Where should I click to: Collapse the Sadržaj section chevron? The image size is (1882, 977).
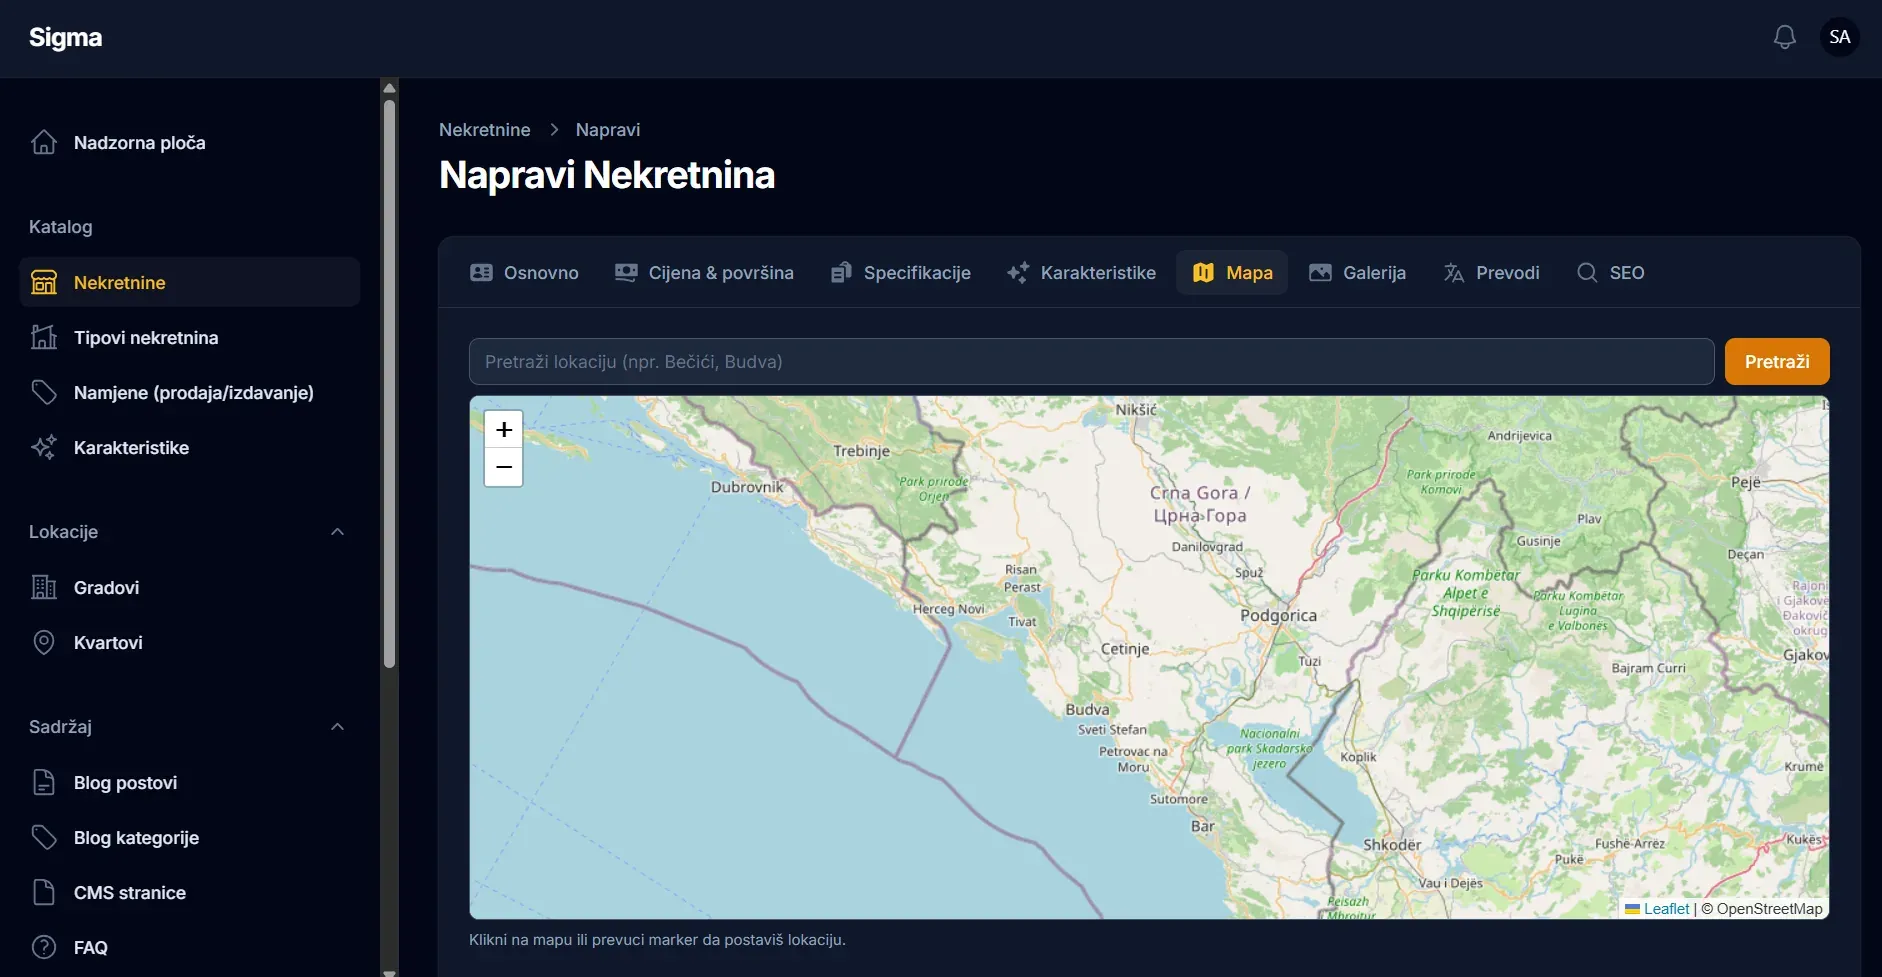click(x=337, y=727)
